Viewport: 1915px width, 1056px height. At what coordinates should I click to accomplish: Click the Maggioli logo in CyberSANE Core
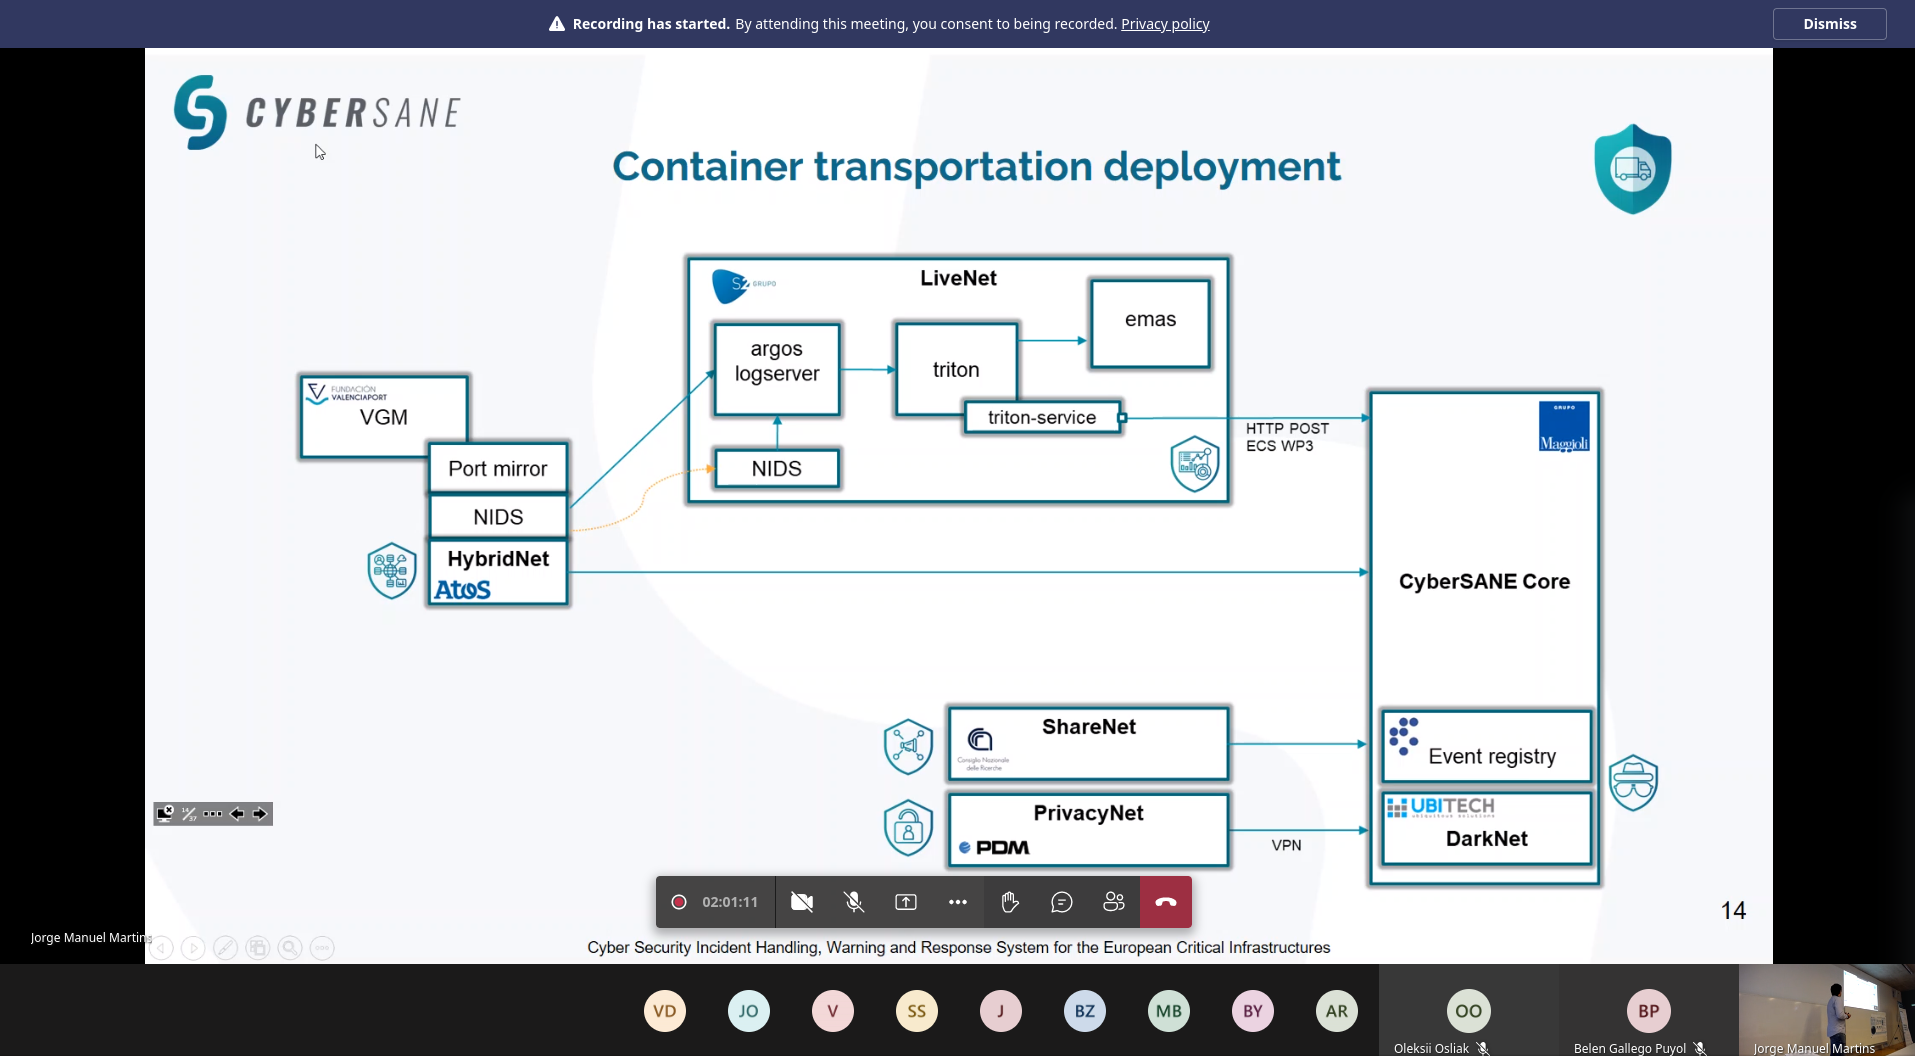(1564, 427)
